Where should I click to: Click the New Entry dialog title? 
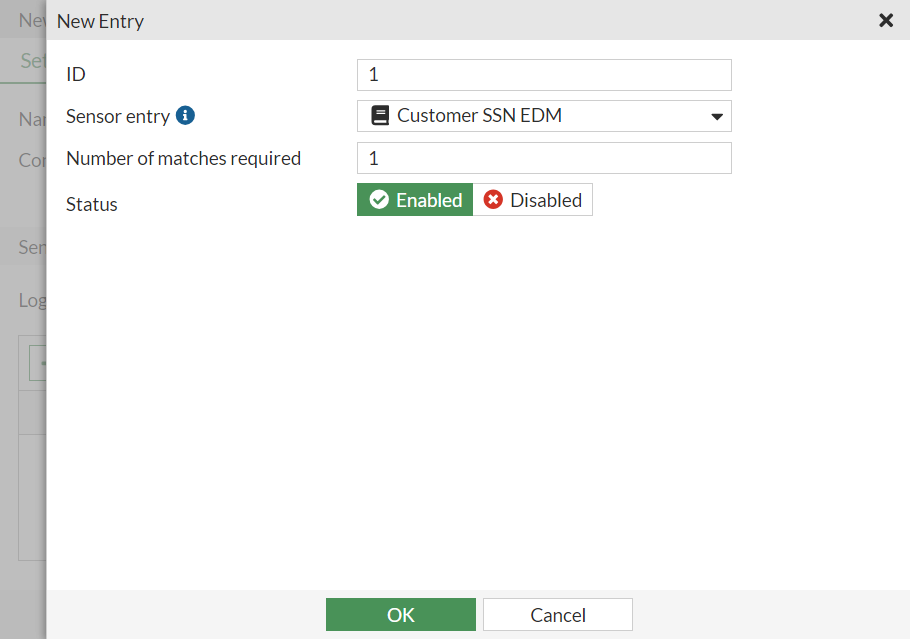click(x=100, y=20)
